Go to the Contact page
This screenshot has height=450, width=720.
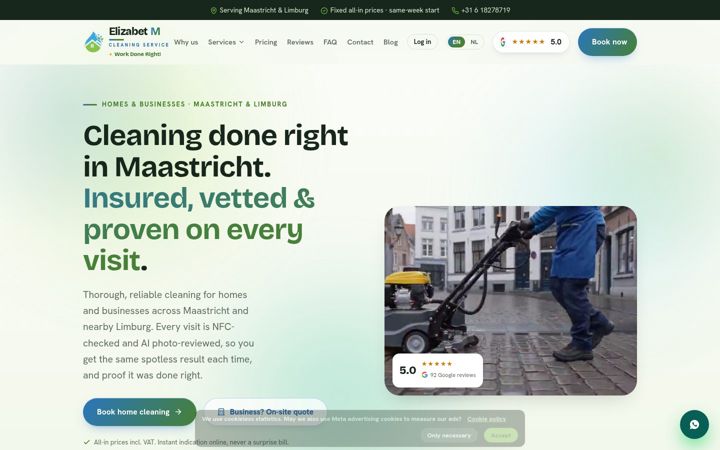coord(360,42)
